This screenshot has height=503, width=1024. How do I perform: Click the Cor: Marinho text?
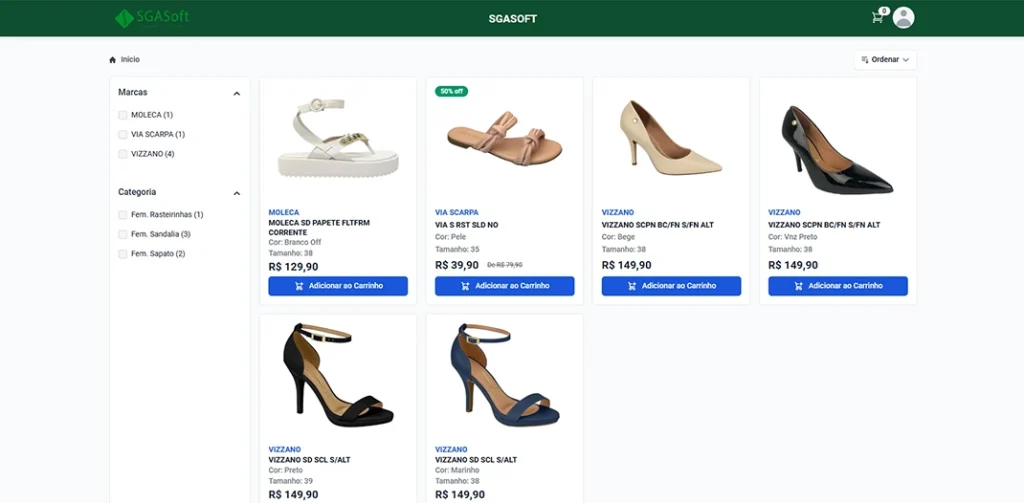456,470
